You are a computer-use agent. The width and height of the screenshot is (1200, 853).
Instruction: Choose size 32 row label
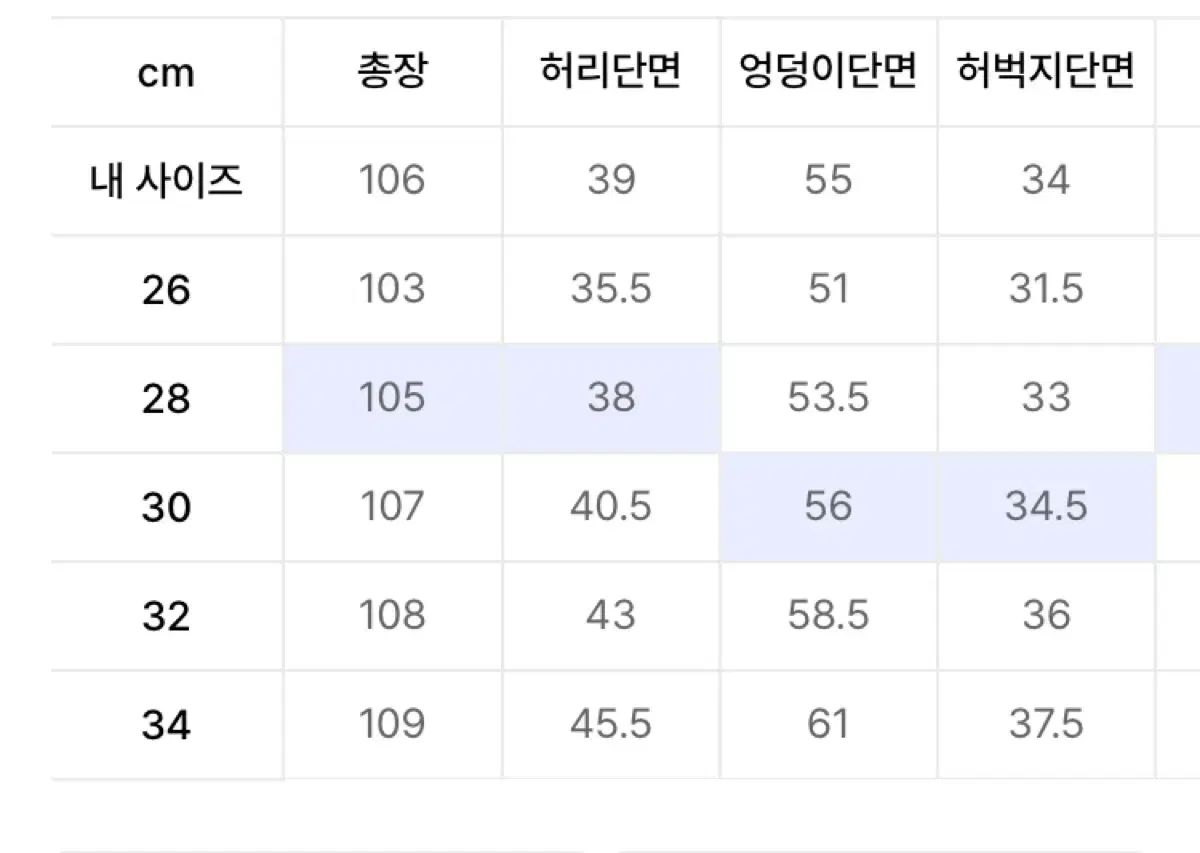click(x=166, y=616)
